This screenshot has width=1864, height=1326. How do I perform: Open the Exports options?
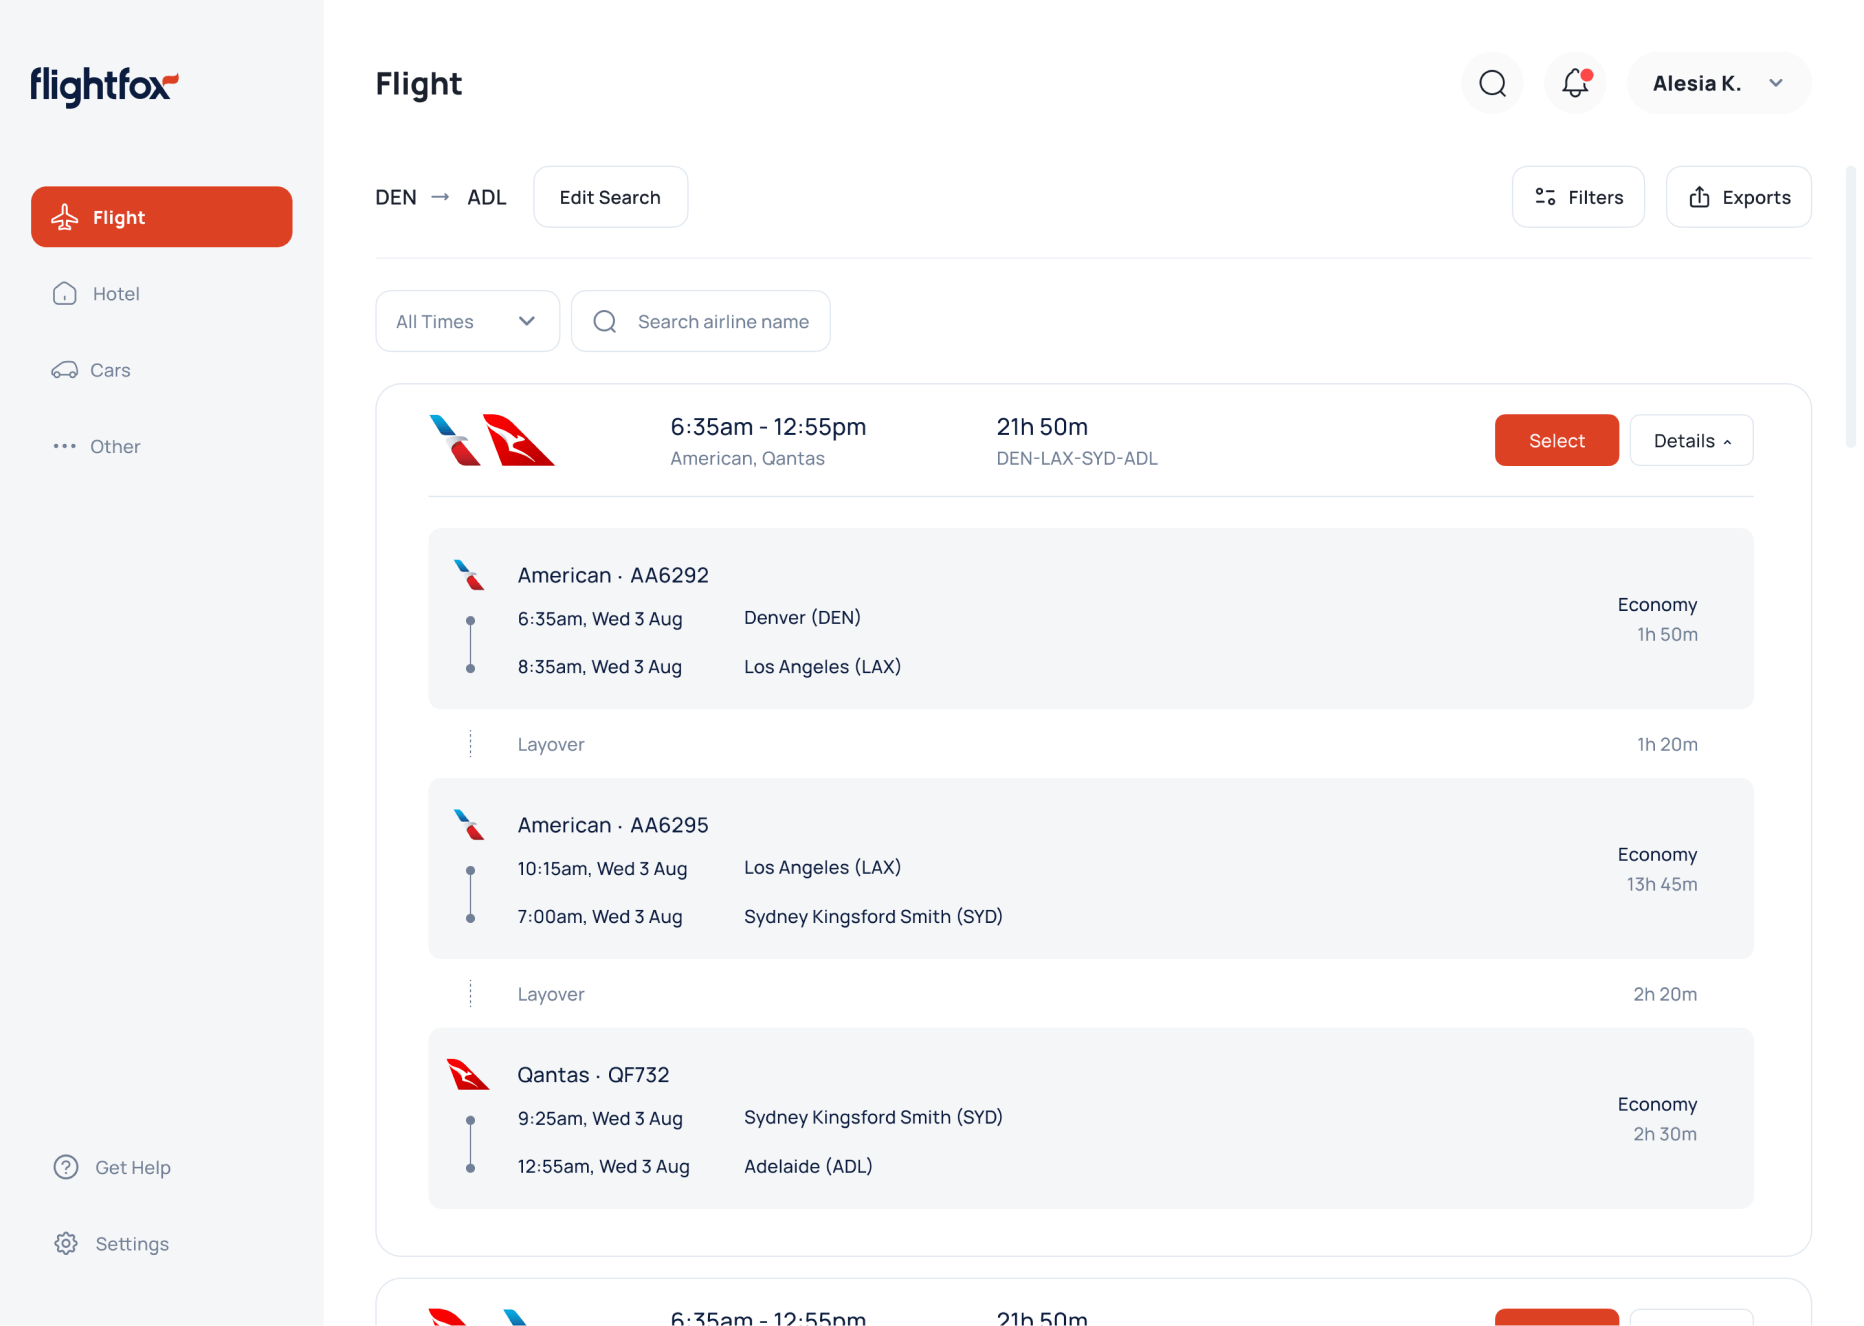[1738, 197]
